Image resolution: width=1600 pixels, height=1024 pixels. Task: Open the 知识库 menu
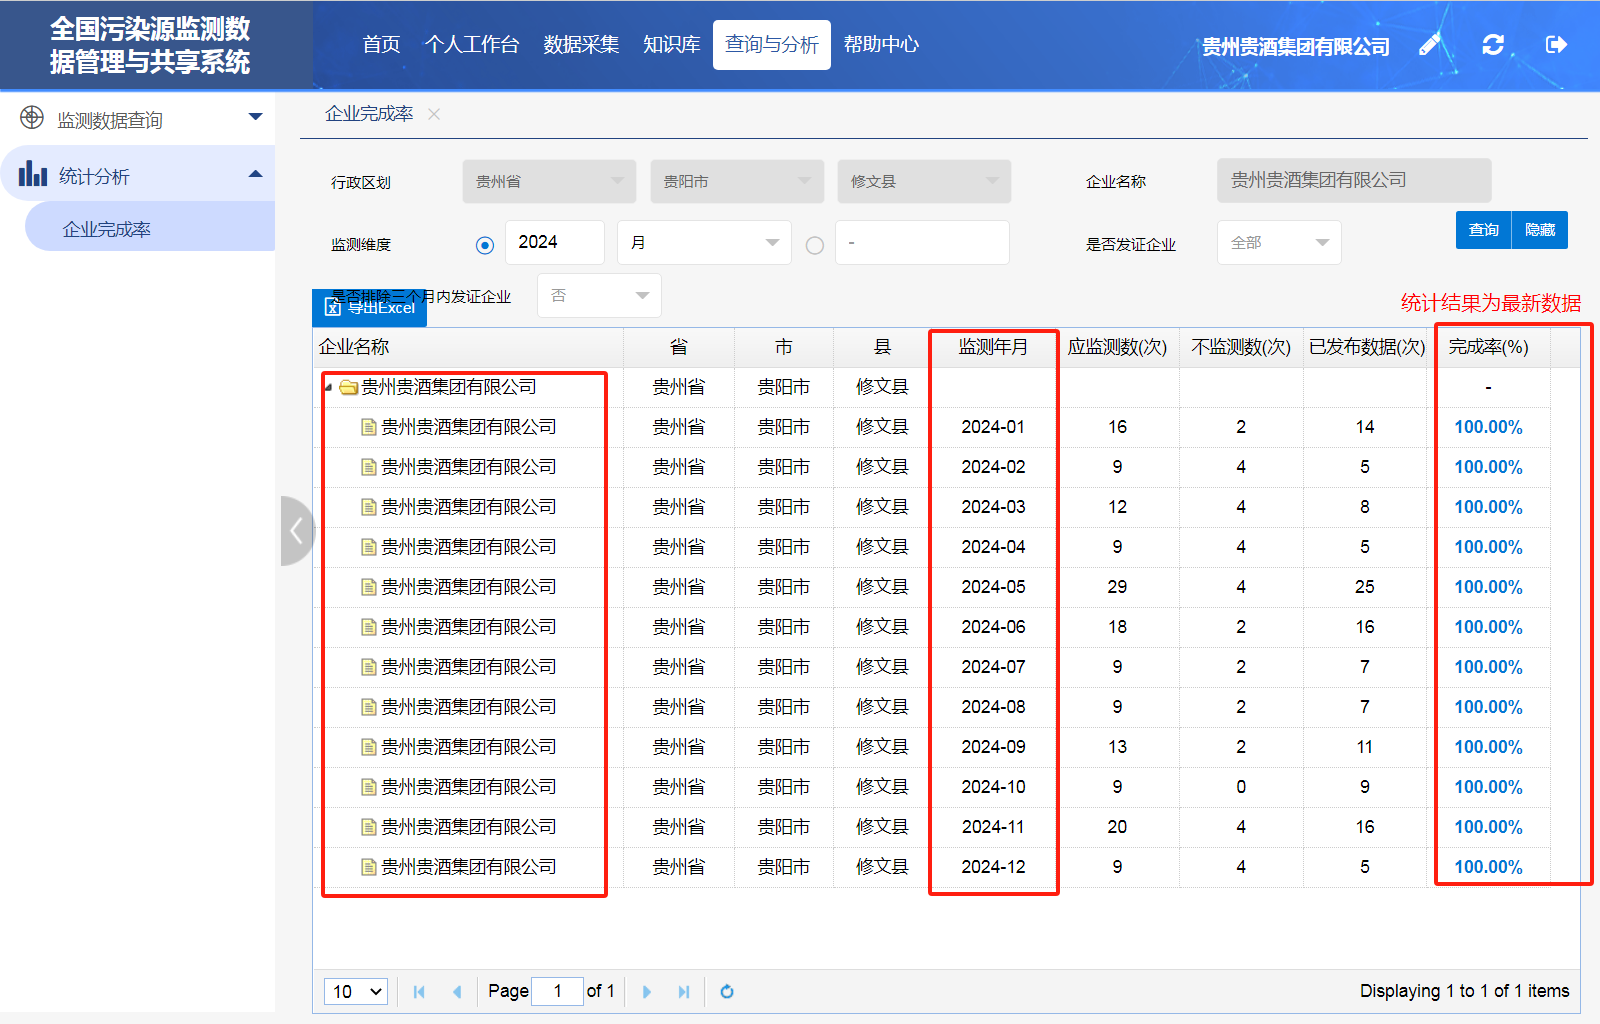click(671, 45)
